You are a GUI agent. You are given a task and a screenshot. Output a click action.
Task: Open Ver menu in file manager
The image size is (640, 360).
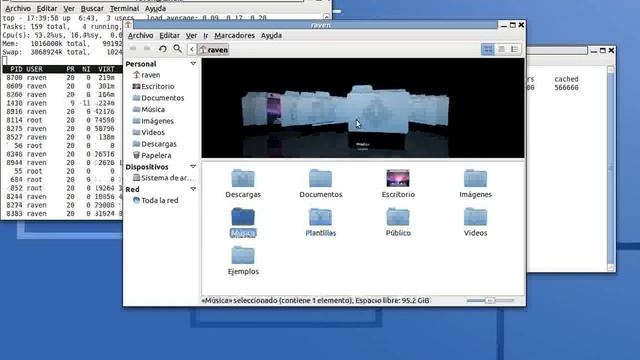(x=191, y=36)
